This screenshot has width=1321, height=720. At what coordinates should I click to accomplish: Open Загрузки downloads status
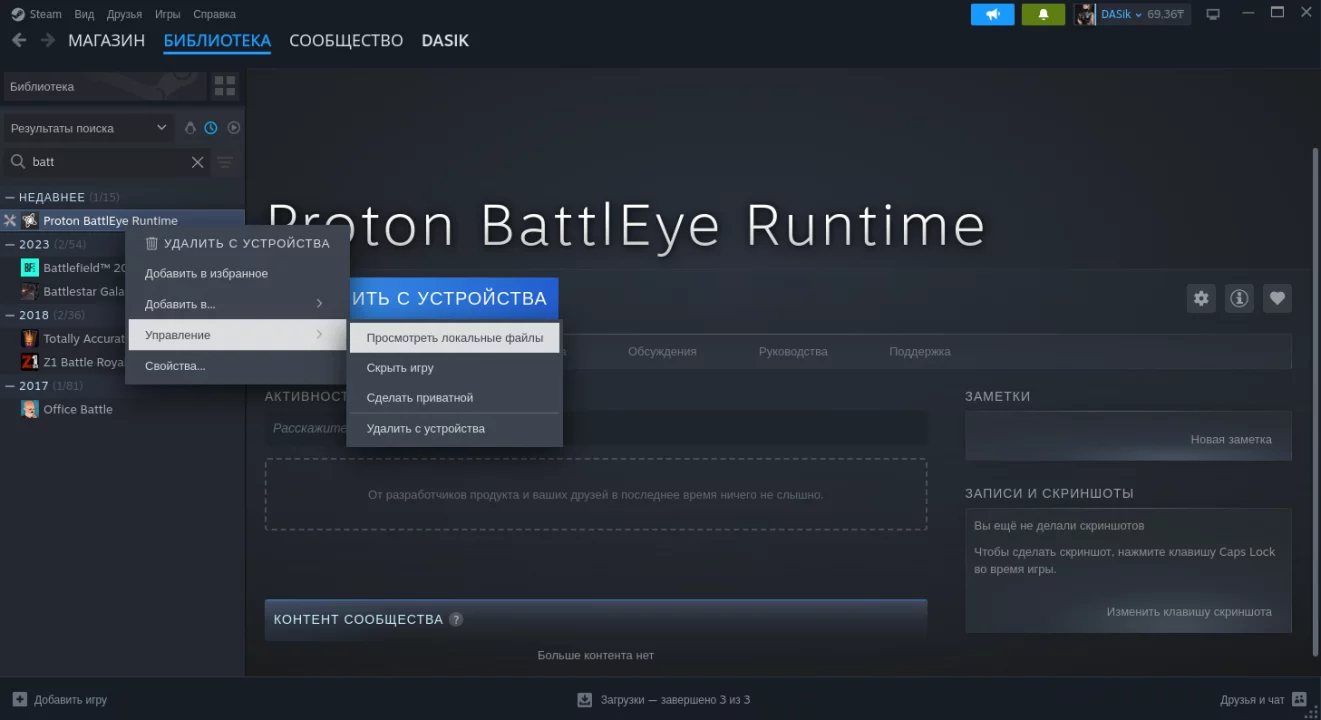(x=663, y=700)
